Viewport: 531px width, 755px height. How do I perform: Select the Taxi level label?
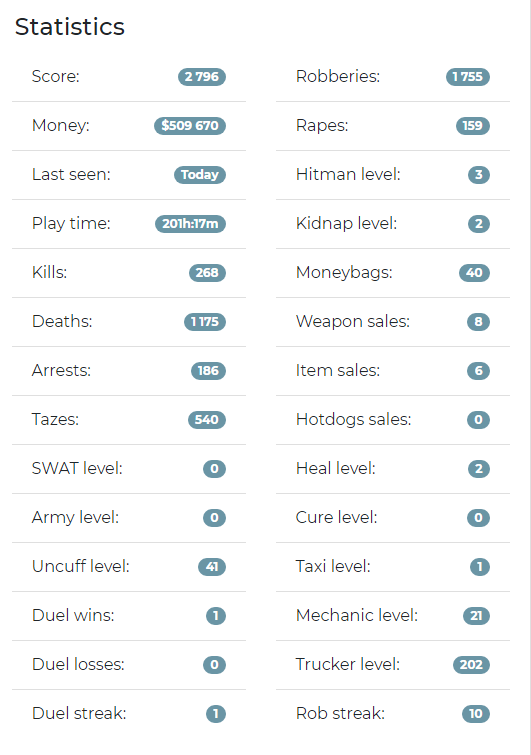333,566
